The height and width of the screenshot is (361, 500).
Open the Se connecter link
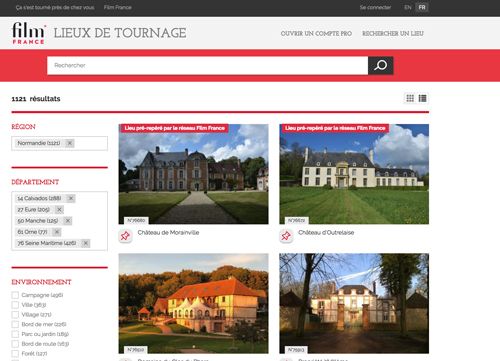point(375,7)
